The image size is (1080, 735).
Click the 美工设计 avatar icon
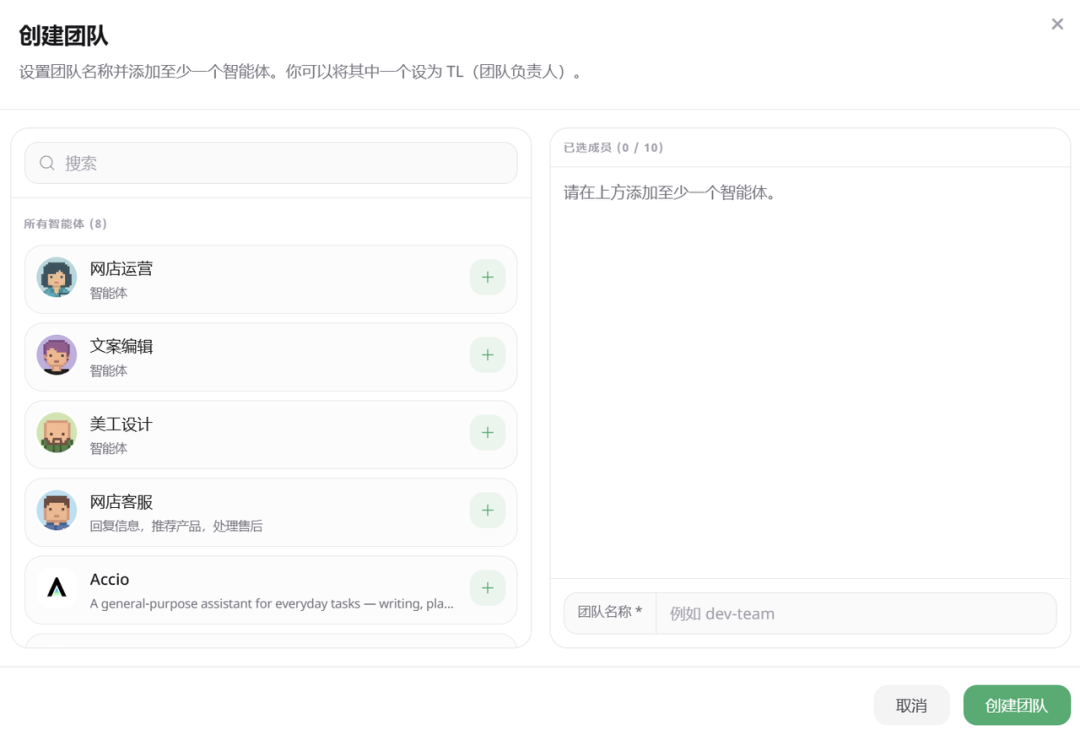(x=56, y=433)
